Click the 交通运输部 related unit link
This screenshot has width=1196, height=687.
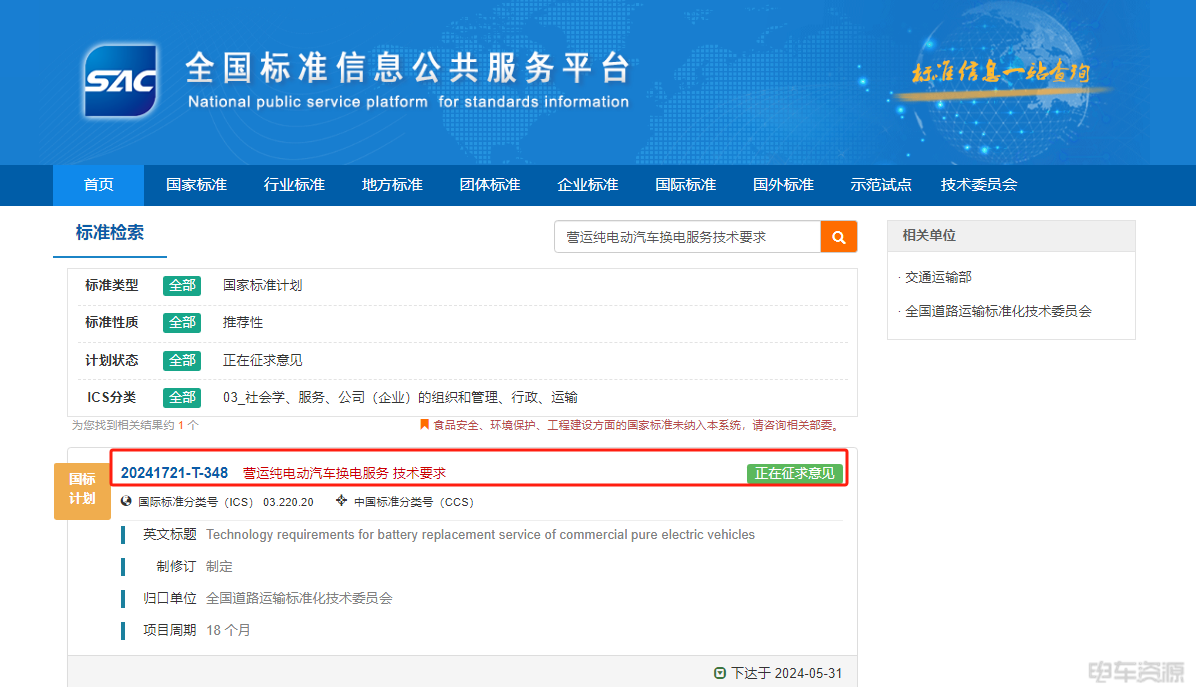(938, 277)
